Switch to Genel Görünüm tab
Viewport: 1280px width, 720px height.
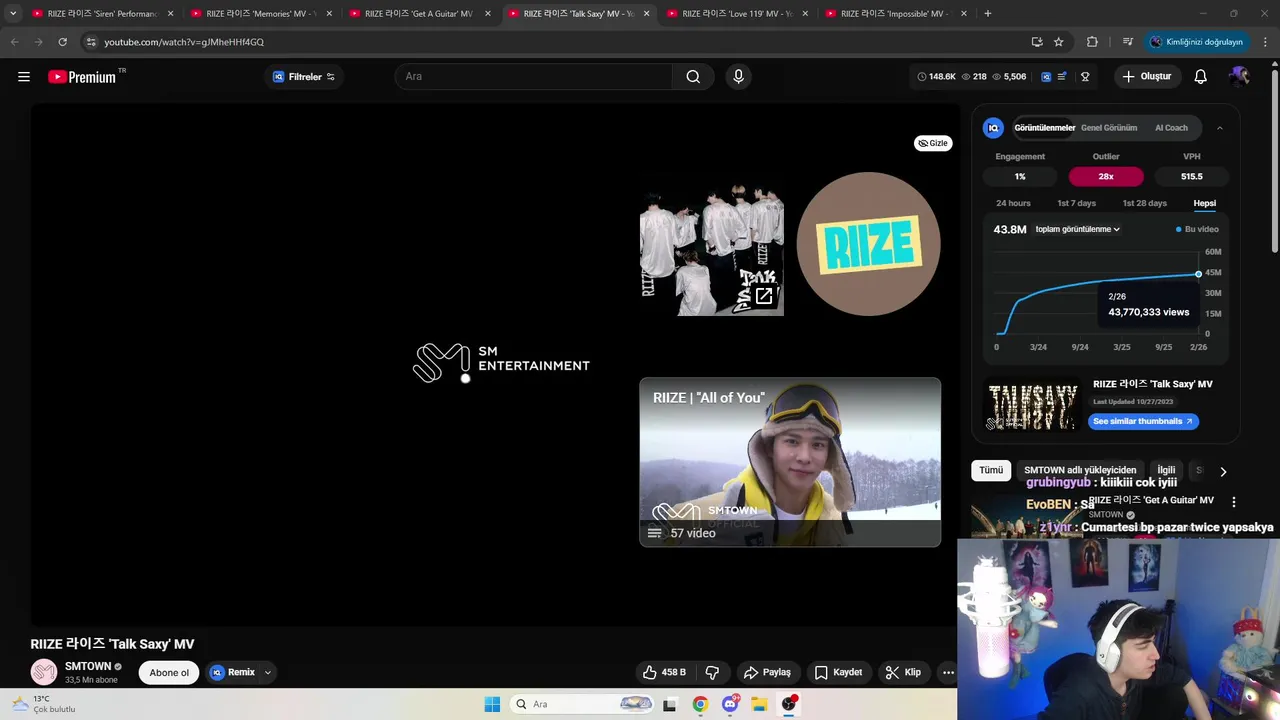(1109, 128)
